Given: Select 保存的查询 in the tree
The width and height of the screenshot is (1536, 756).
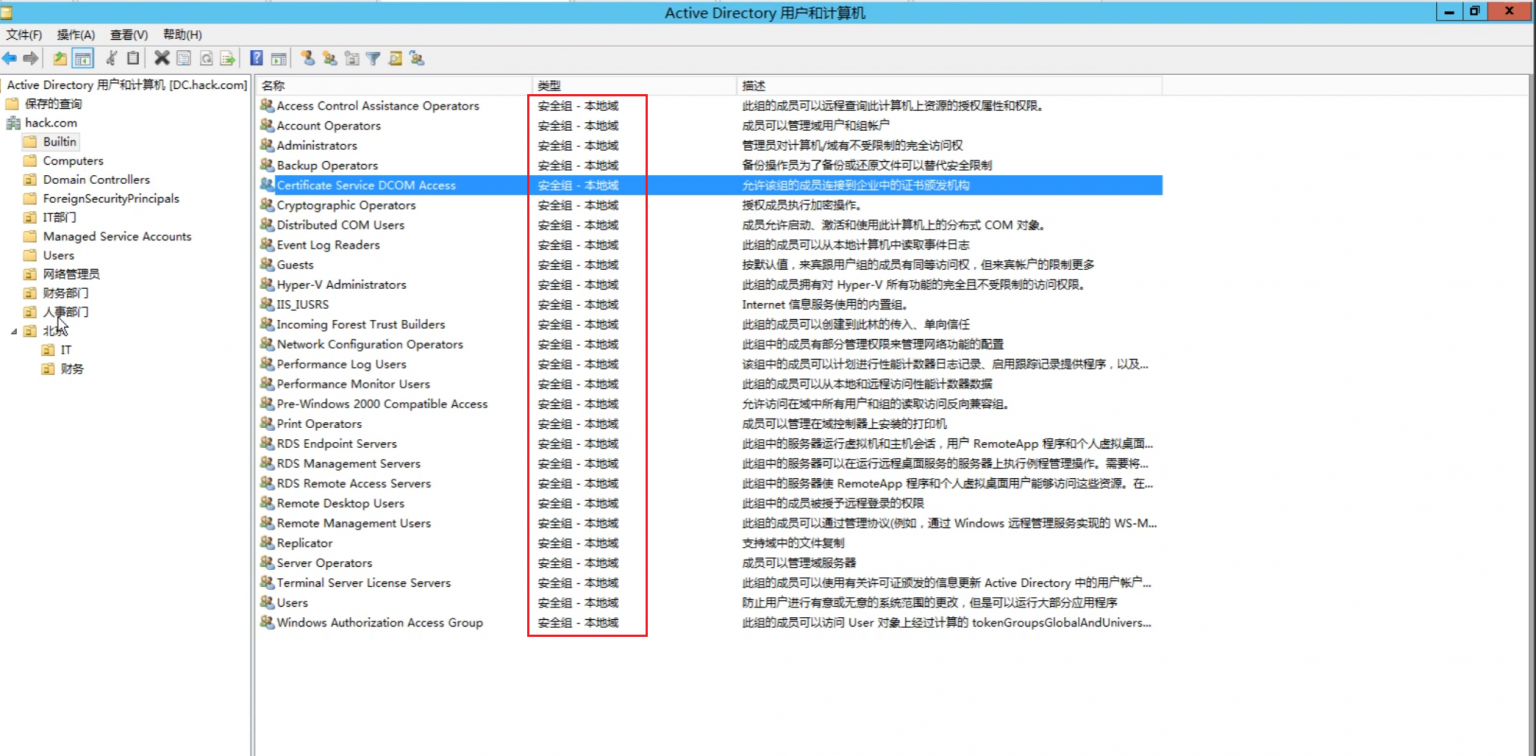Looking at the screenshot, I should coord(53,103).
